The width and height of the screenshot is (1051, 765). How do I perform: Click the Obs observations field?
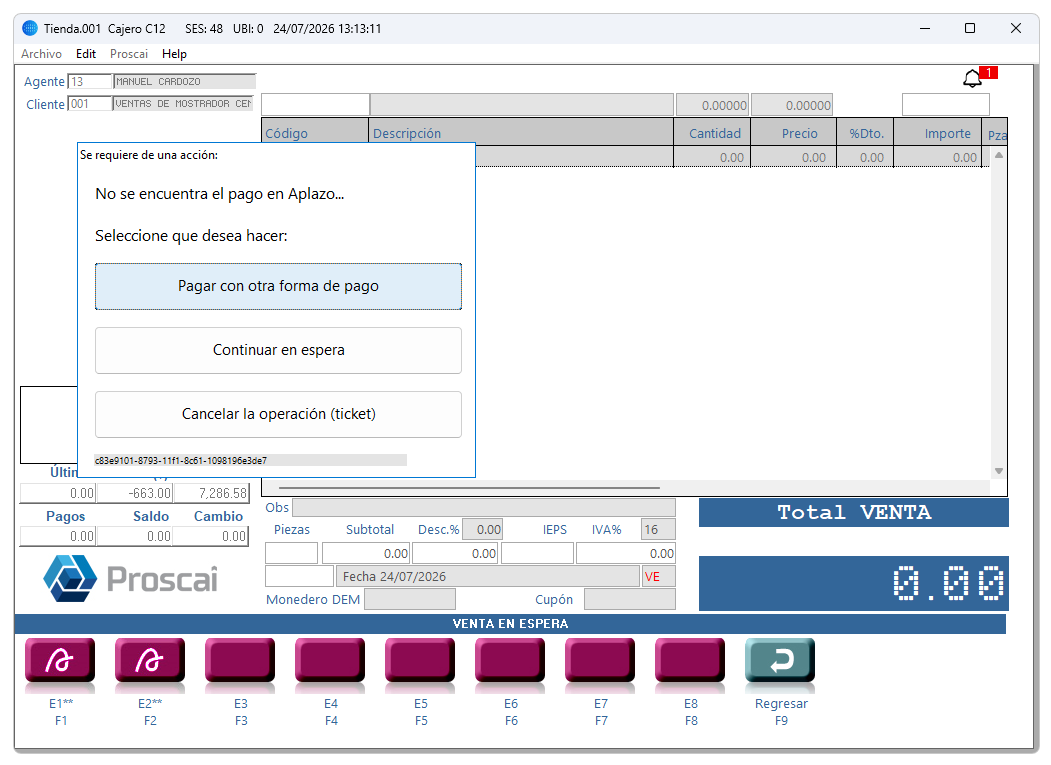point(484,508)
